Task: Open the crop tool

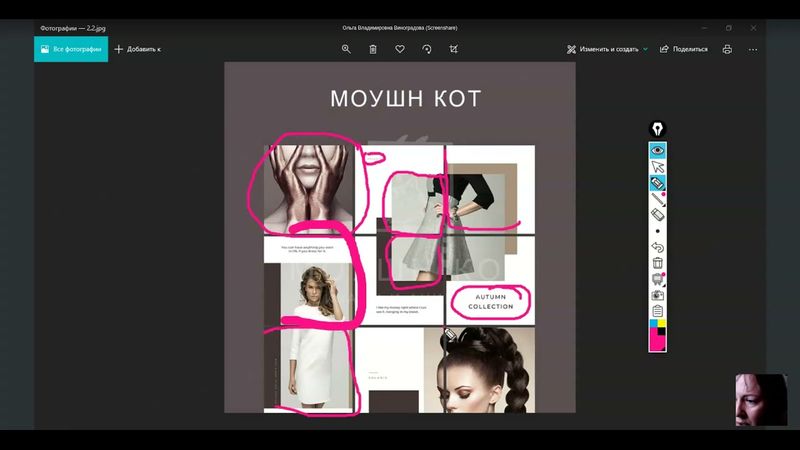Action: 454,49
